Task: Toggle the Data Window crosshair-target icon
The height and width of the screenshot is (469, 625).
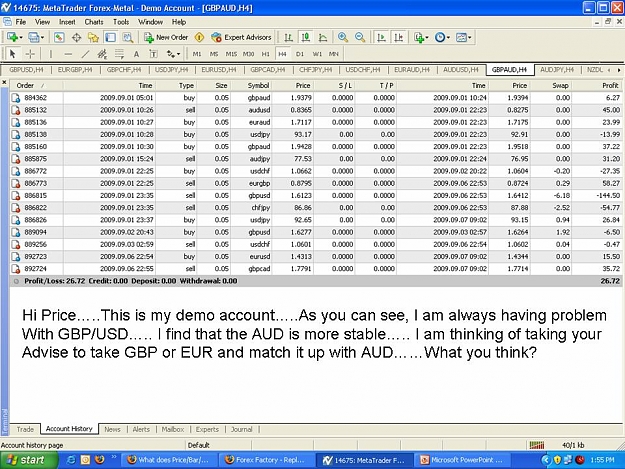Action: [76, 37]
